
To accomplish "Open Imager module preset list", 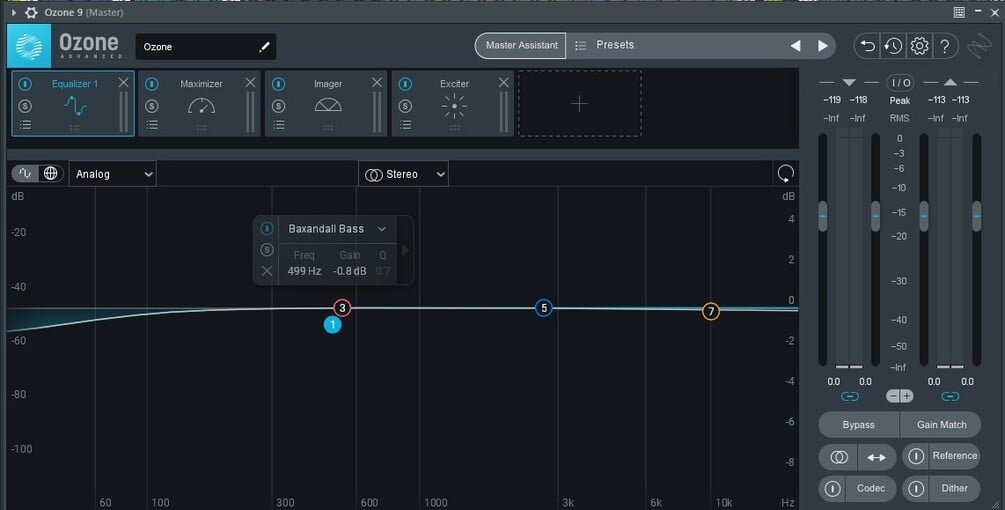I will [279, 125].
